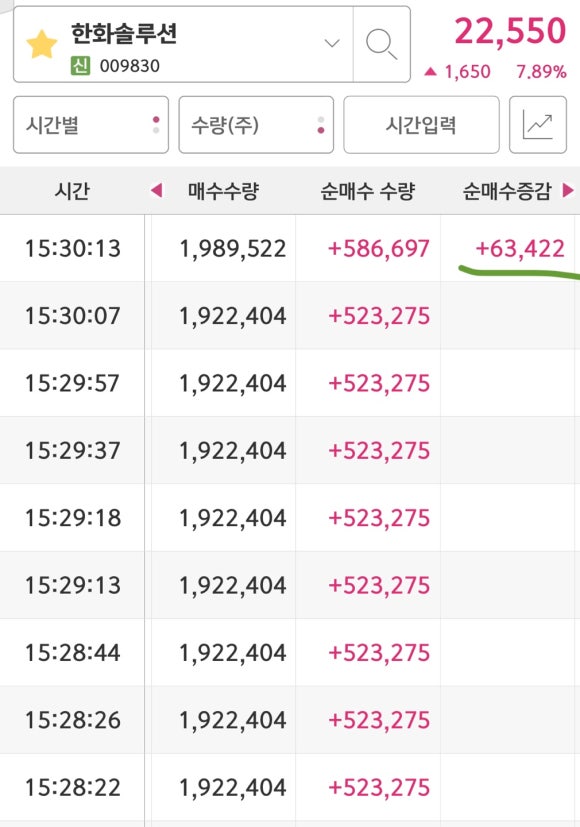580x827 pixels.
Task: Open the 한화솔루션 stock selector box
Action: pos(183,44)
